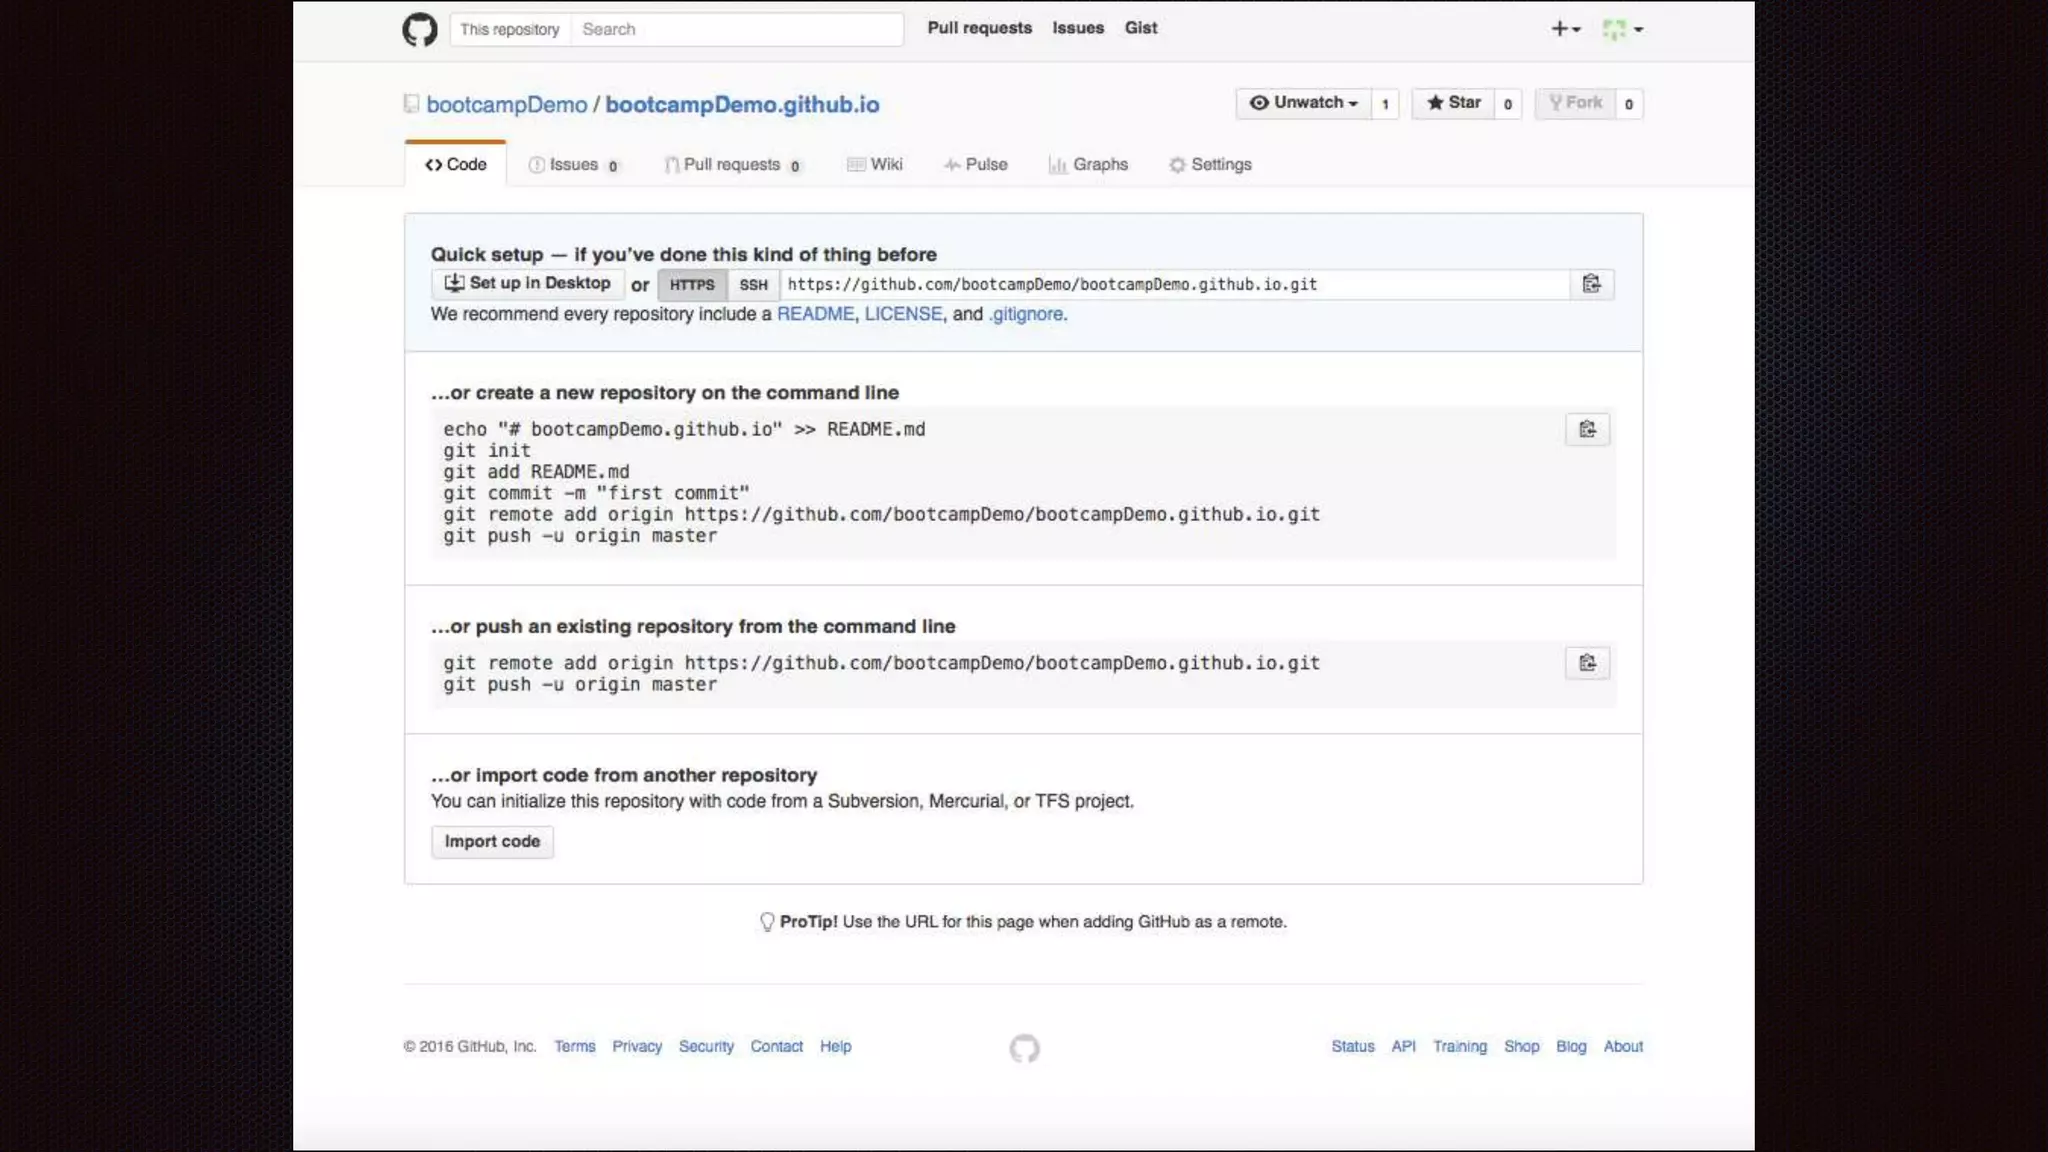
Task: Open the plus create-new dropdown
Action: [x=1565, y=29]
